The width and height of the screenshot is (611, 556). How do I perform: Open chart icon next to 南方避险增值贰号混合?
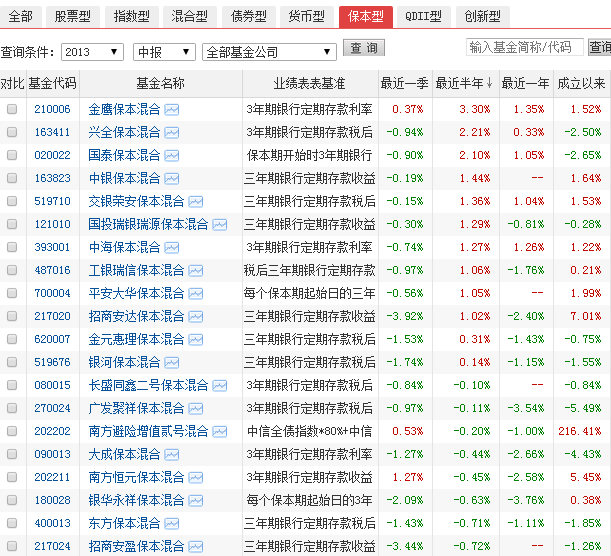[x=220, y=432]
